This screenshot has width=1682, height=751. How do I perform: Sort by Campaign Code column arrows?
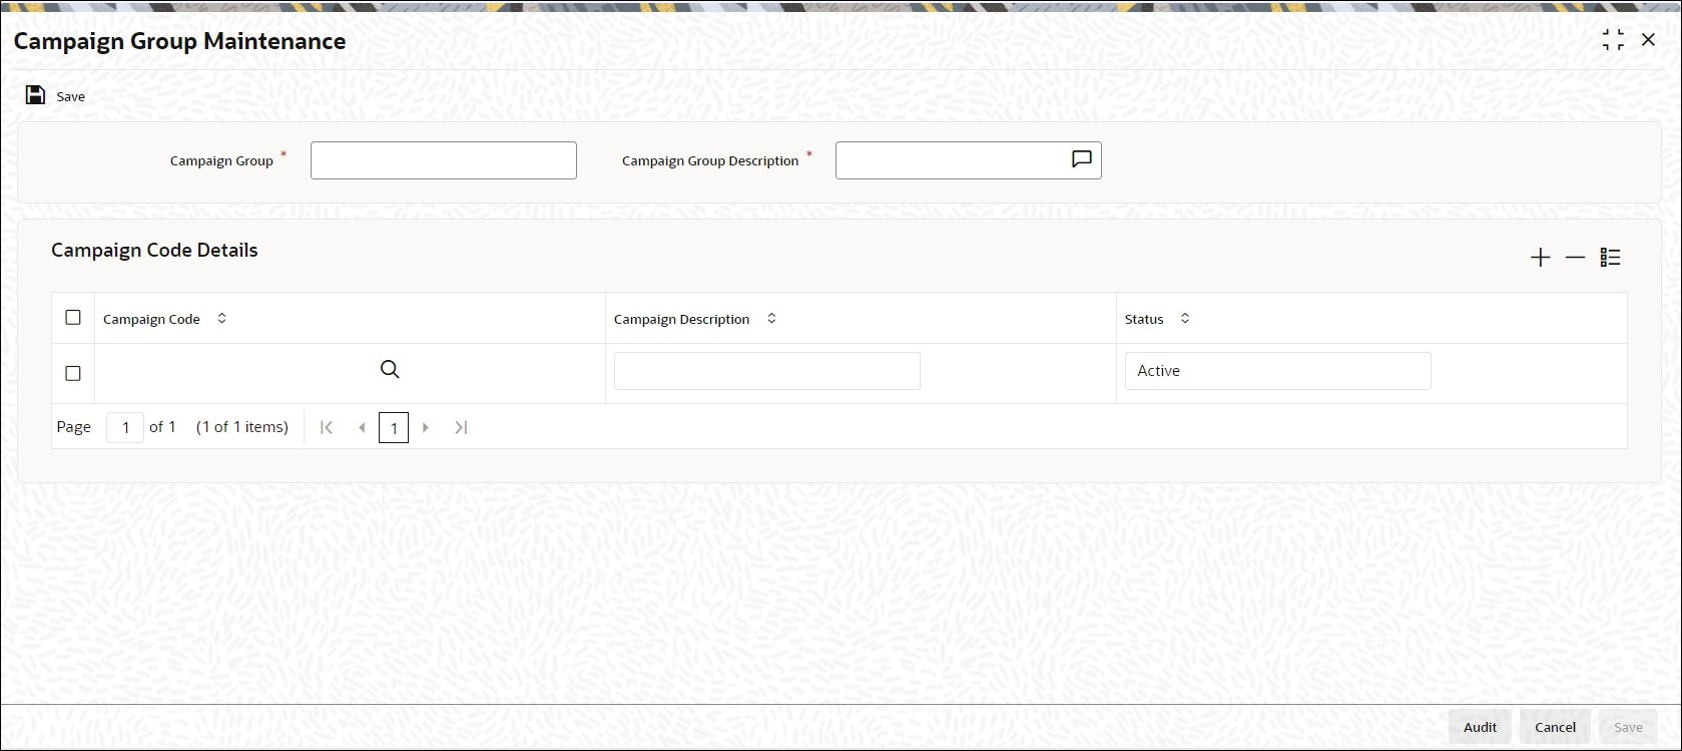222,318
